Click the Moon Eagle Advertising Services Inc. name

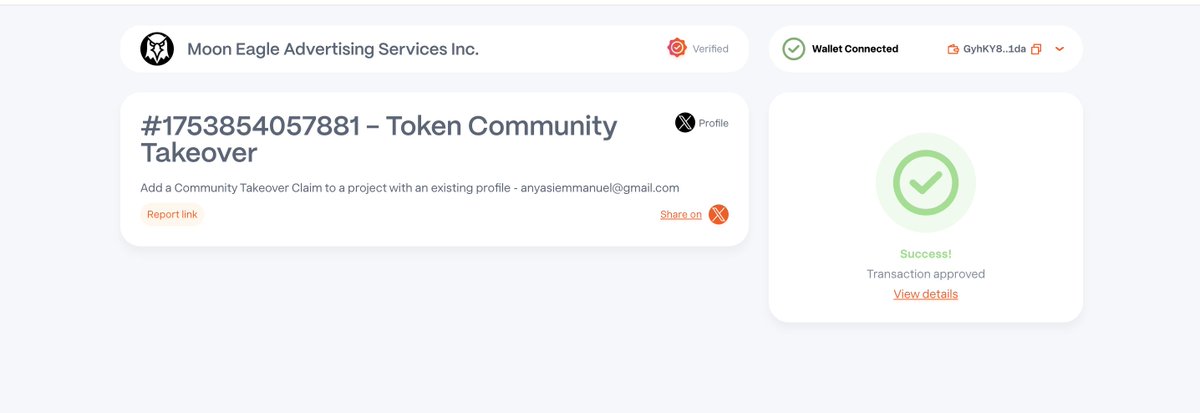pos(333,49)
